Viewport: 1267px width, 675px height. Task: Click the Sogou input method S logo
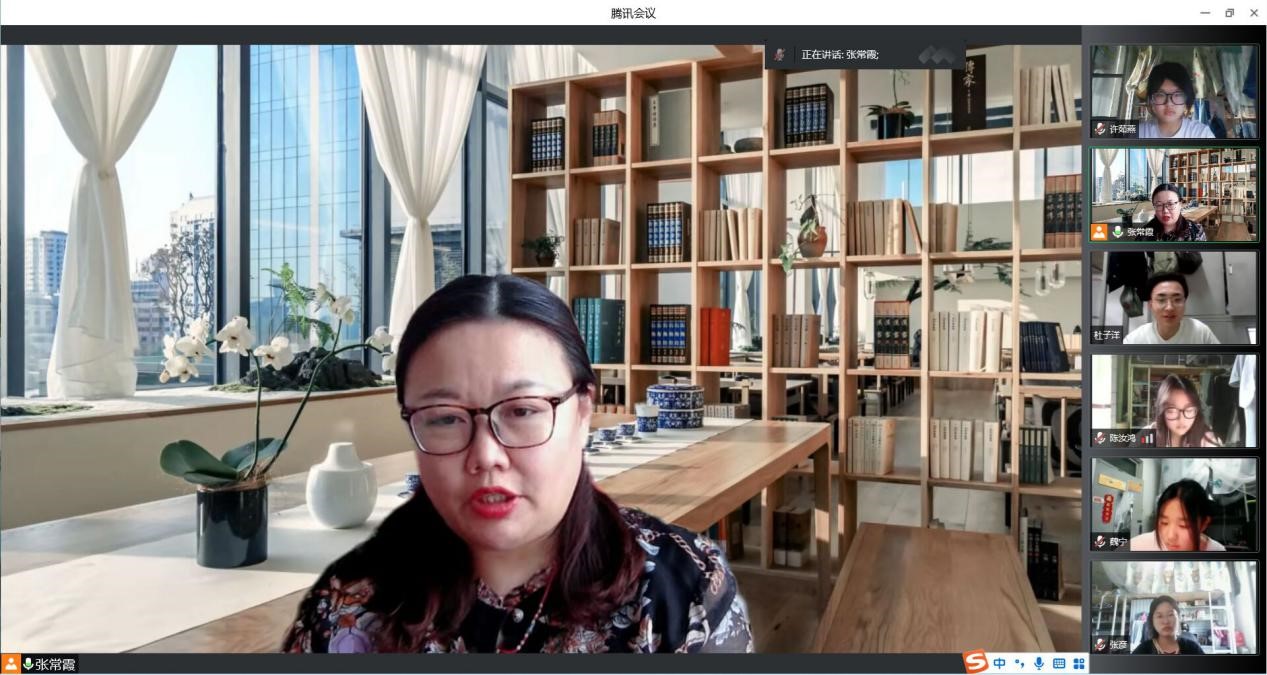click(975, 663)
